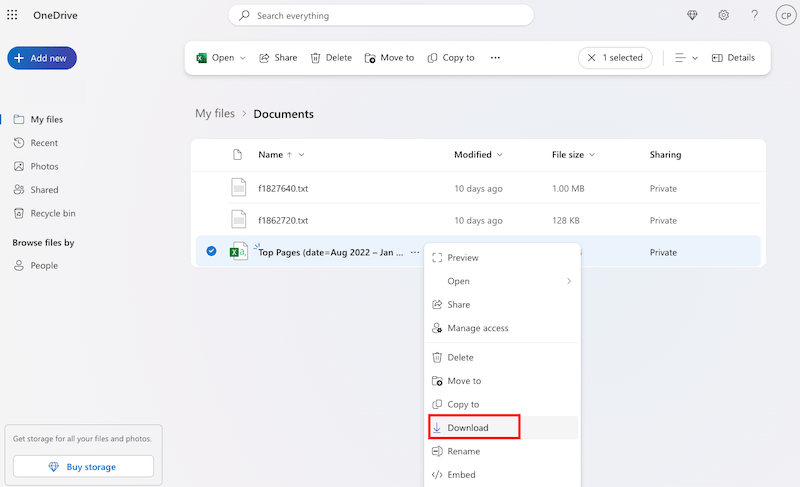The width and height of the screenshot is (800, 487).
Task: Click the search magnifier icon
Action: coord(244,15)
